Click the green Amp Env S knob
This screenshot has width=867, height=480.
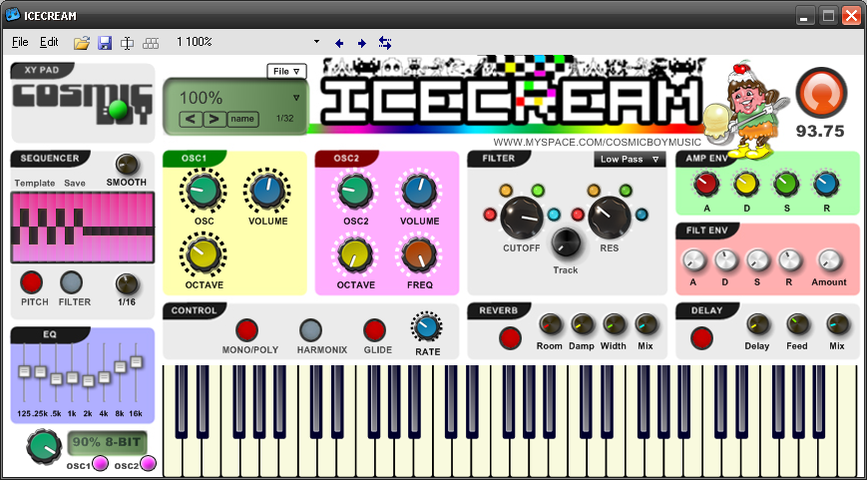[786, 185]
